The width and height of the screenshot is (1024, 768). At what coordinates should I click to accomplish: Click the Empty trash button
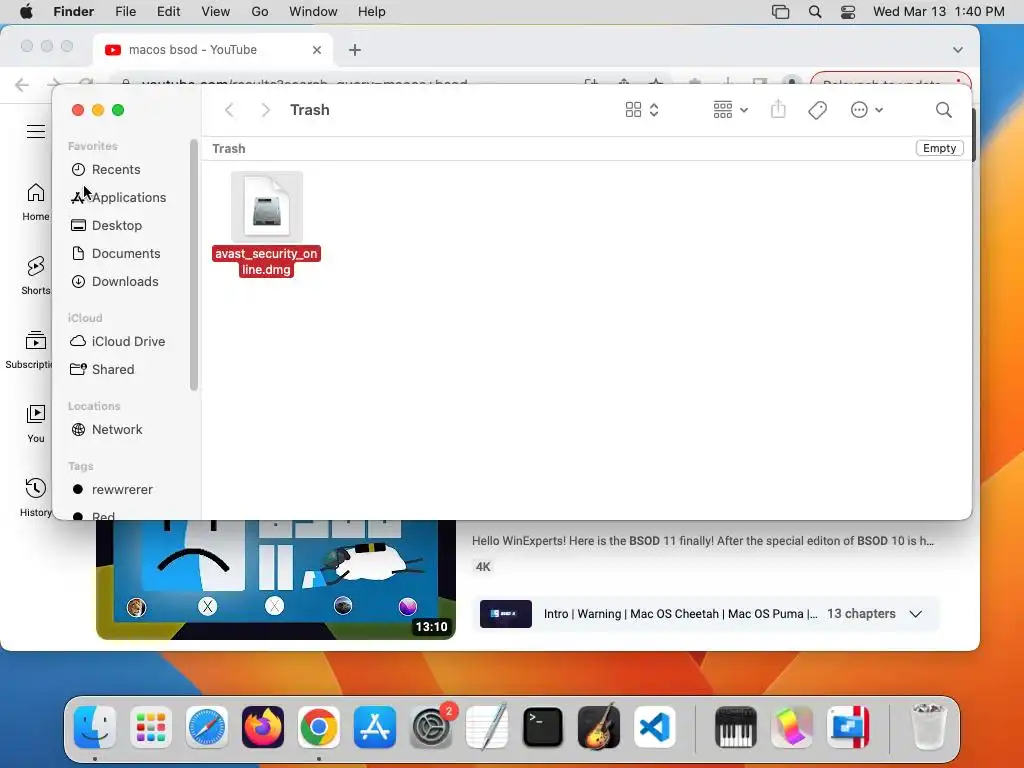939,148
